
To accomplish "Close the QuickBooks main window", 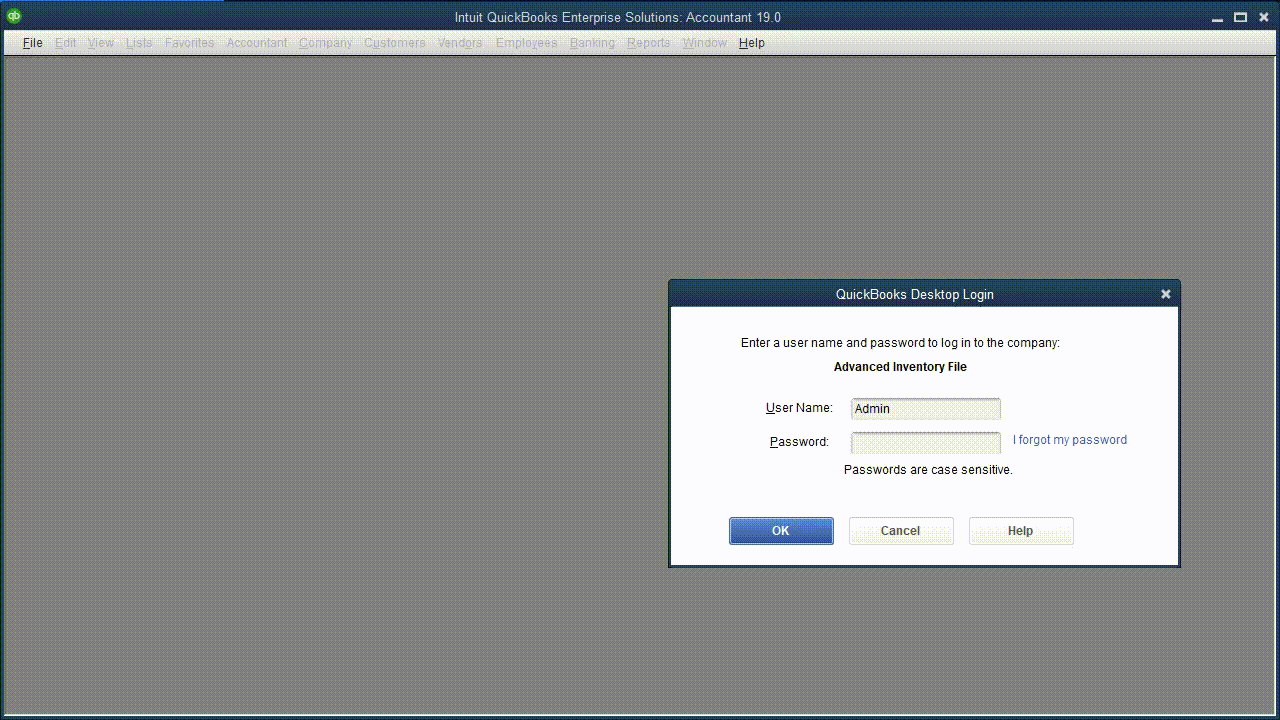I will click(x=1263, y=17).
